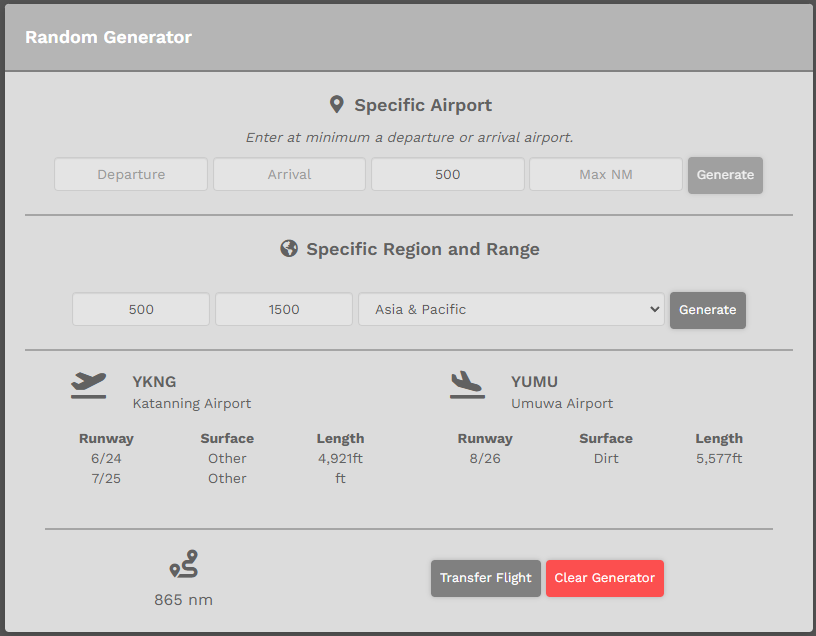Click the Transfer Flight button
This screenshot has width=816, height=636.
(486, 578)
